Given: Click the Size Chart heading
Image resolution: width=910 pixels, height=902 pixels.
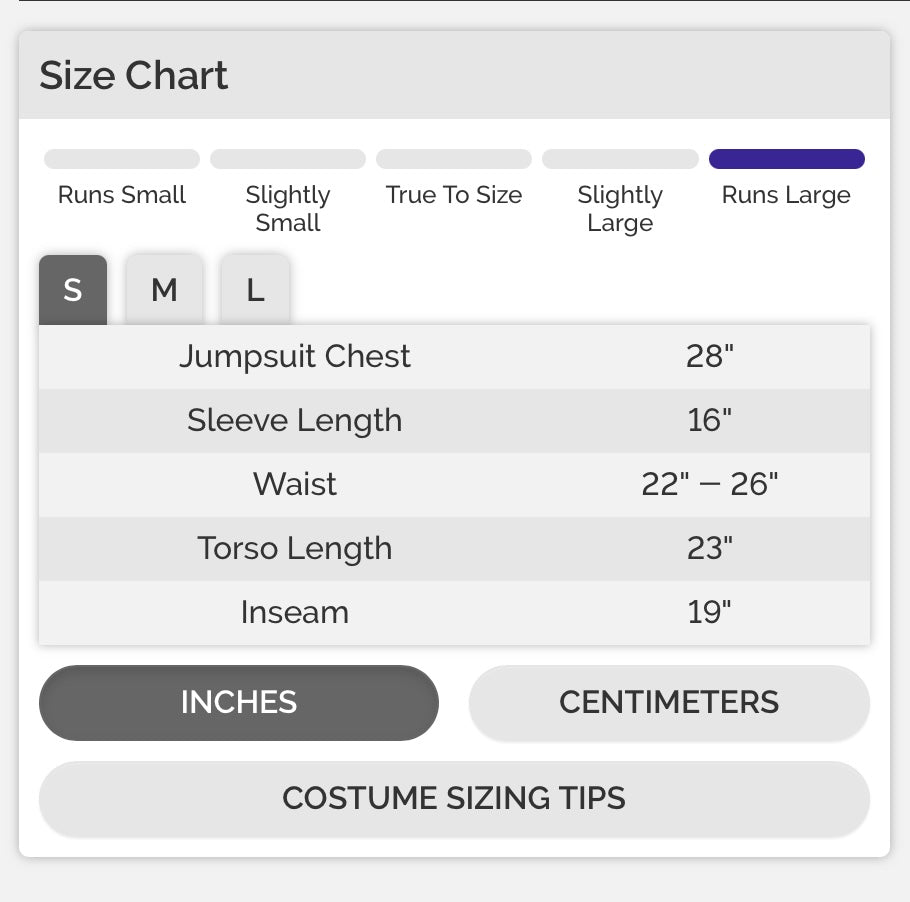Looking at the screenshot, I should click(x=134, y=76).
